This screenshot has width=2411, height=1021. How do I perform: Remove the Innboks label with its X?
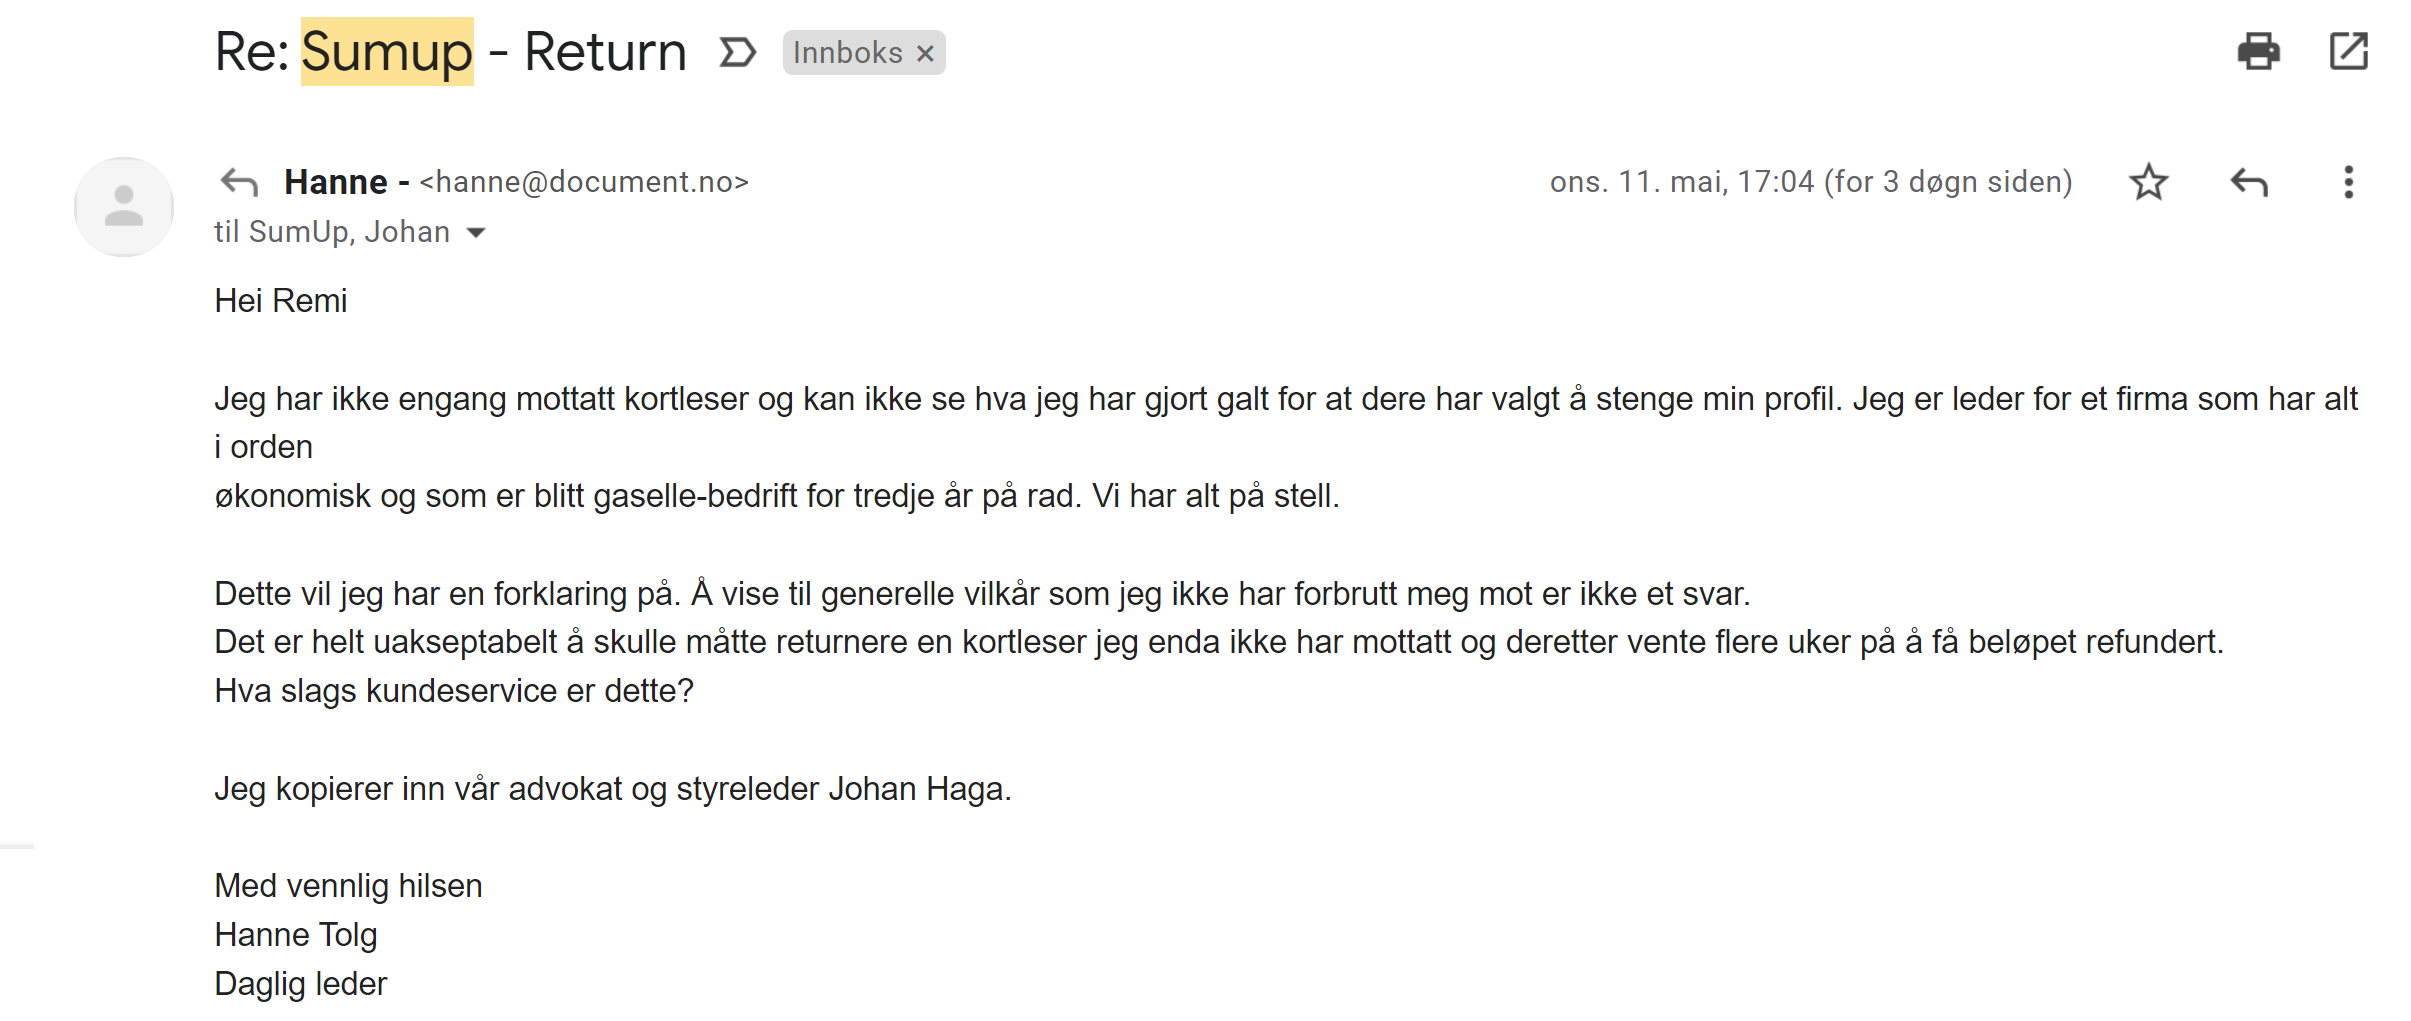click(926, 53)
